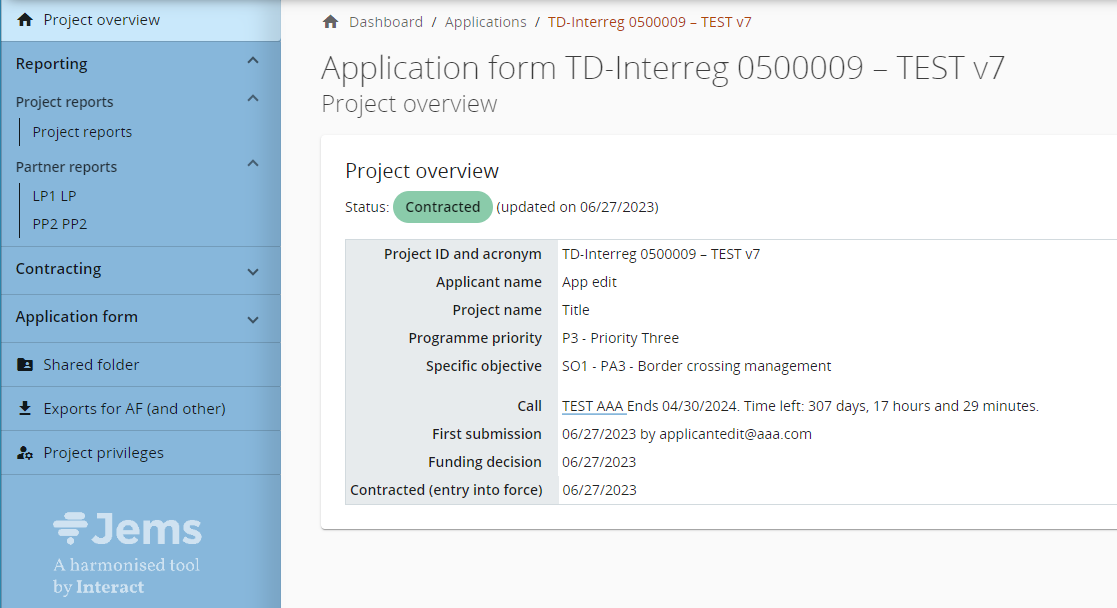Click the Shared folder icon in sidebar
Screen dimensions: 1117x608
click(x=25, y=365)
